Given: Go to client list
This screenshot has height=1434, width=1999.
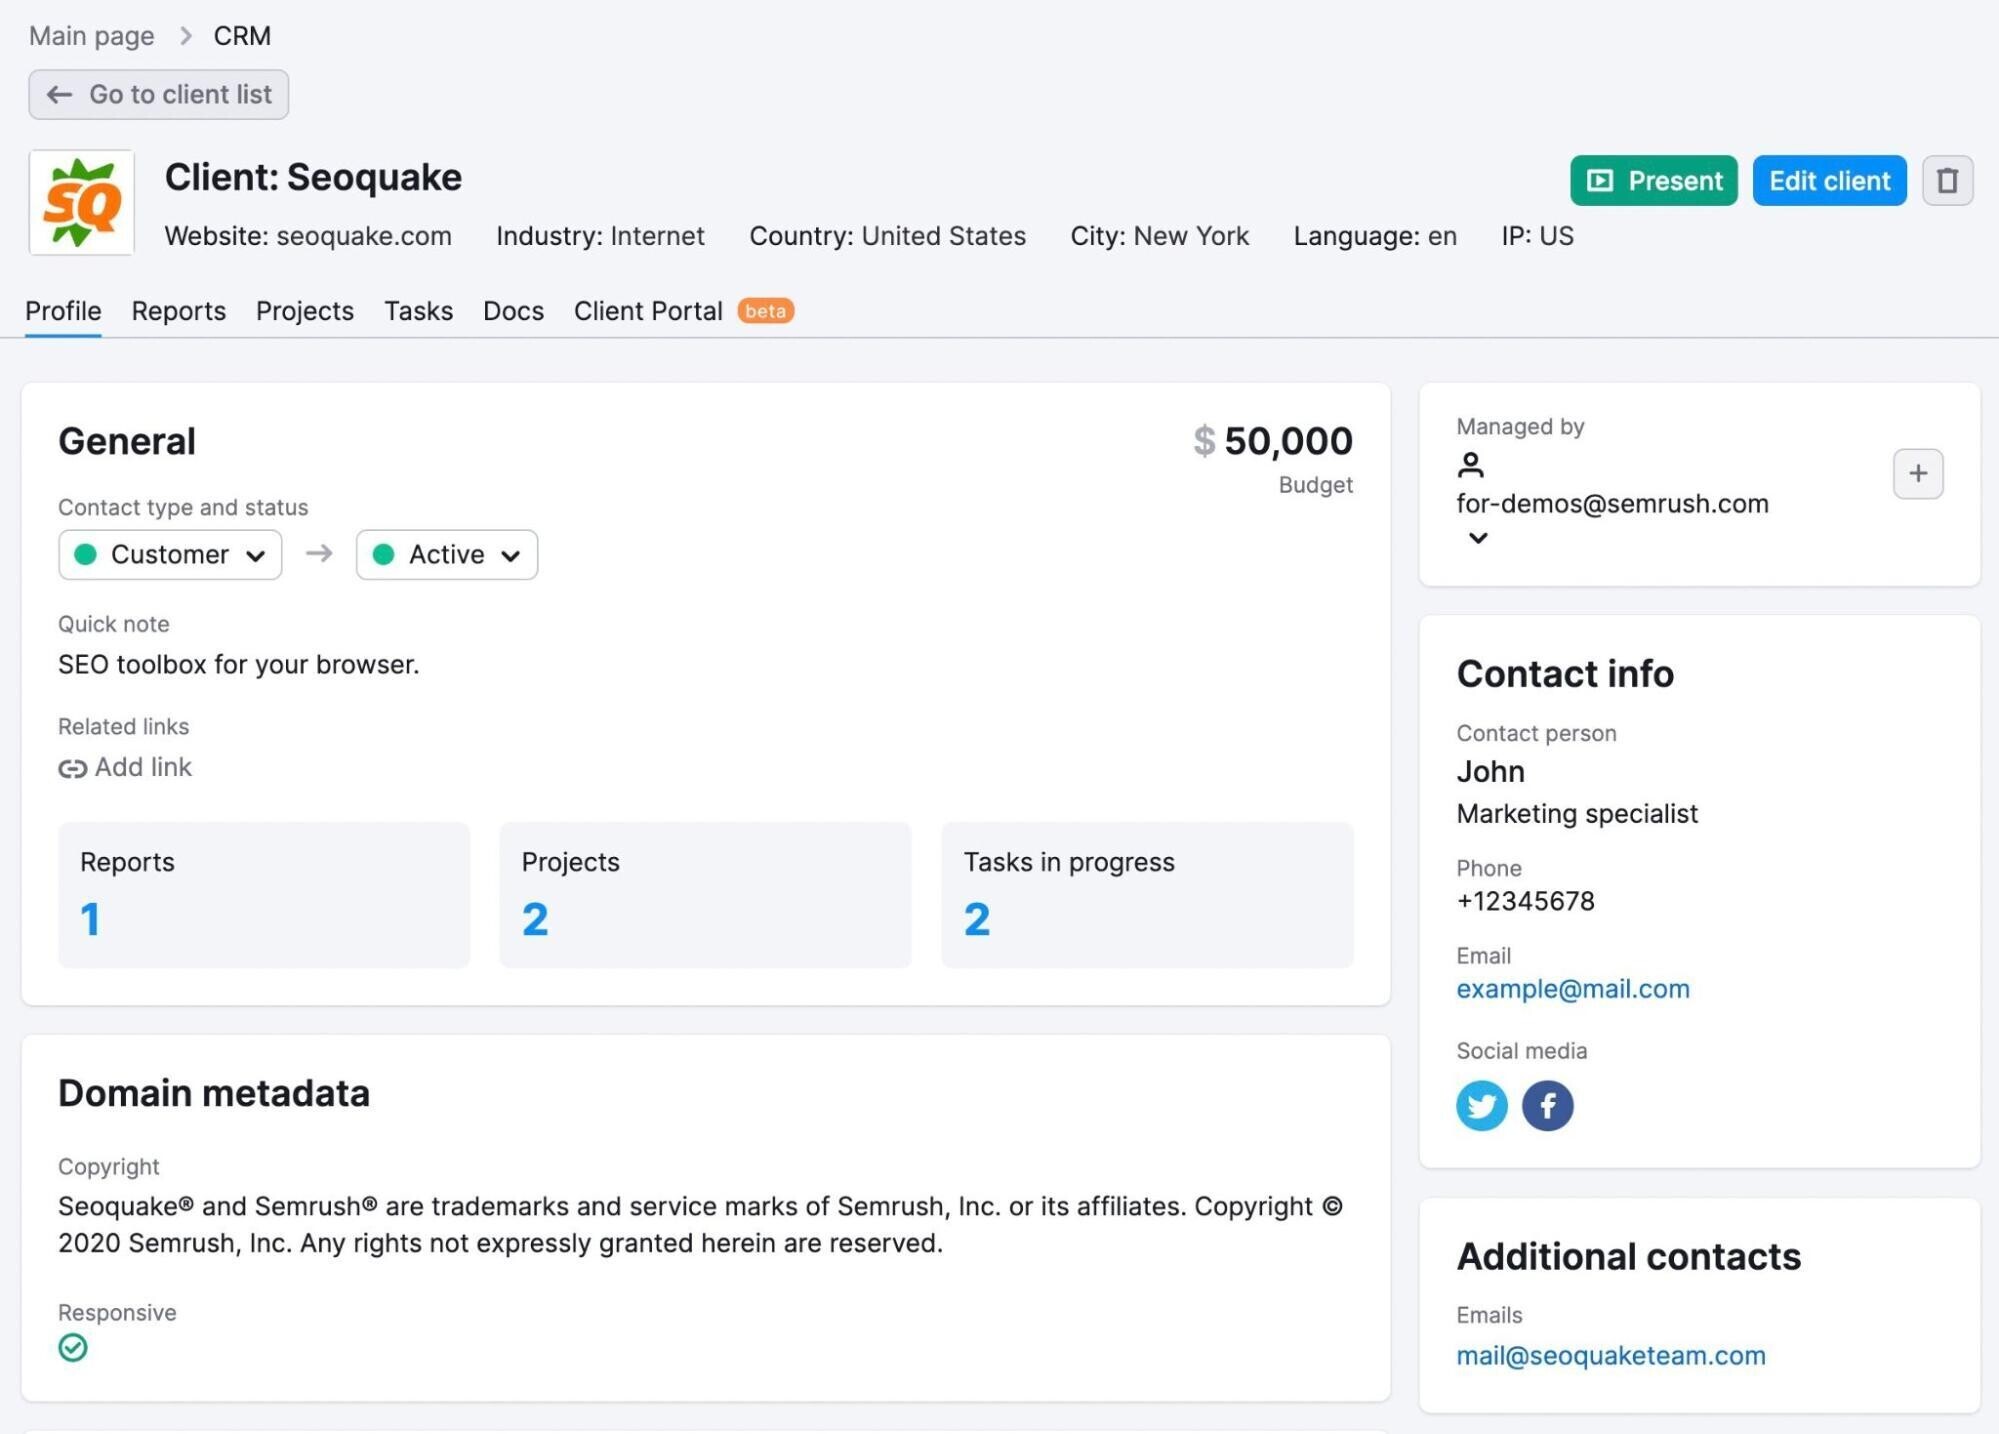Looking at the screenshot, I should pyautogui.click(x=159, y=95).
